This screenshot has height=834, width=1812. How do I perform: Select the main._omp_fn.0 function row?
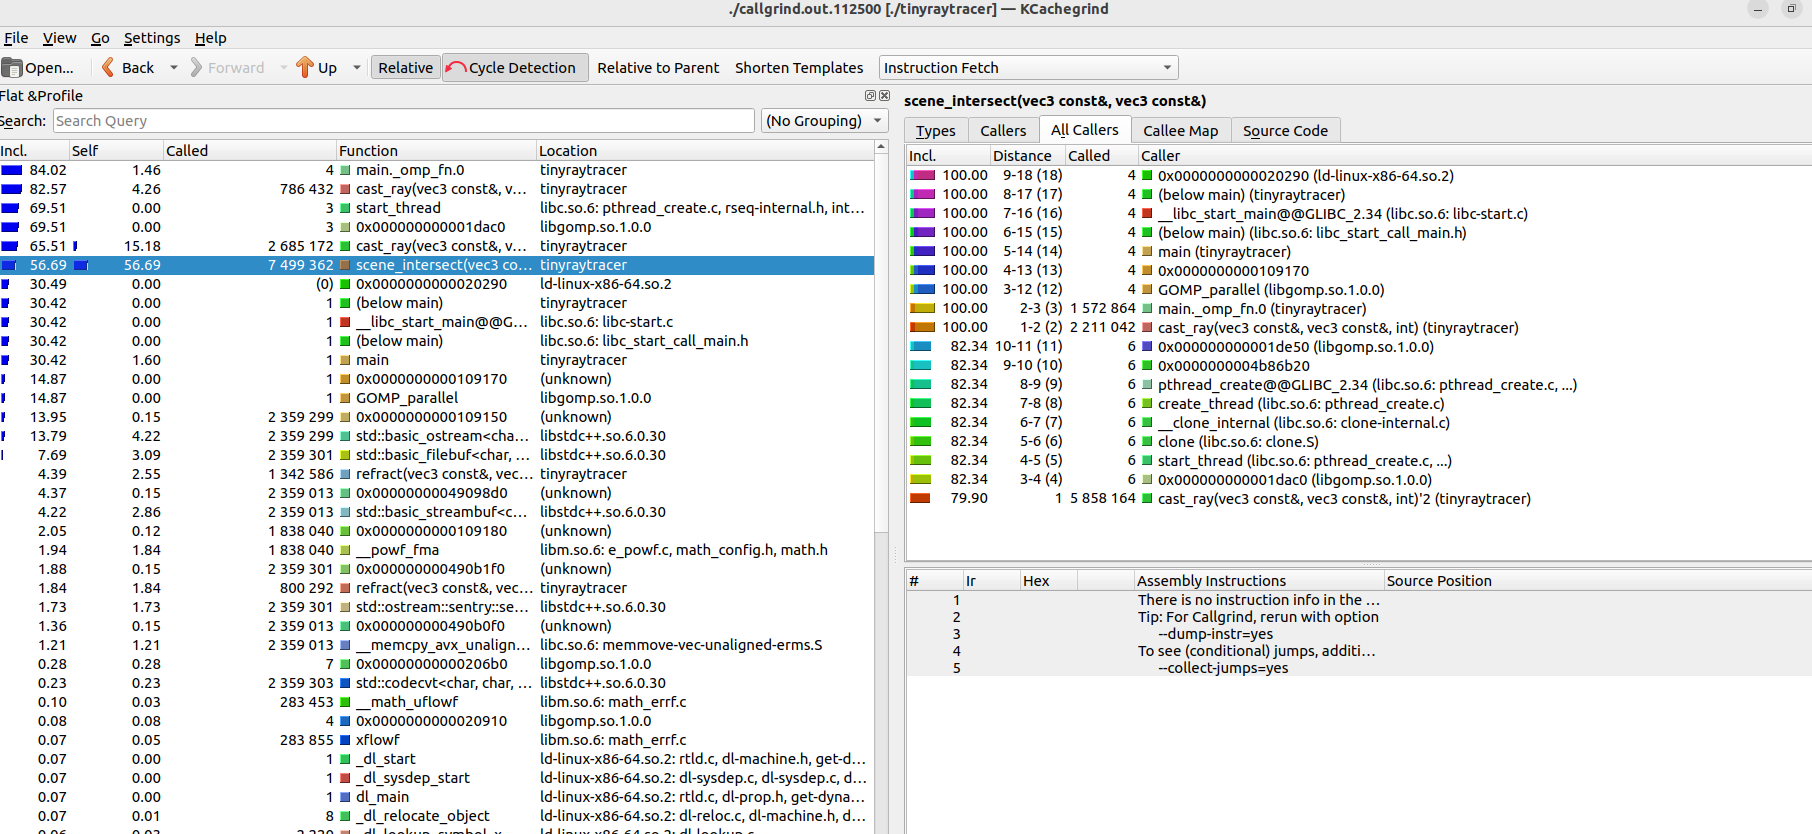410,170
